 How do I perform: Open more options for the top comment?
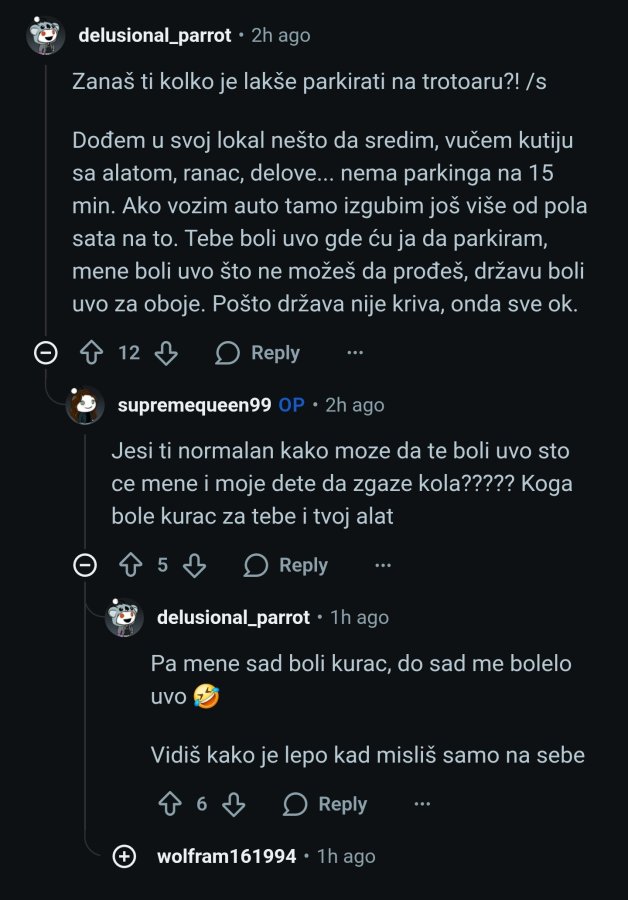pos(355,353)
